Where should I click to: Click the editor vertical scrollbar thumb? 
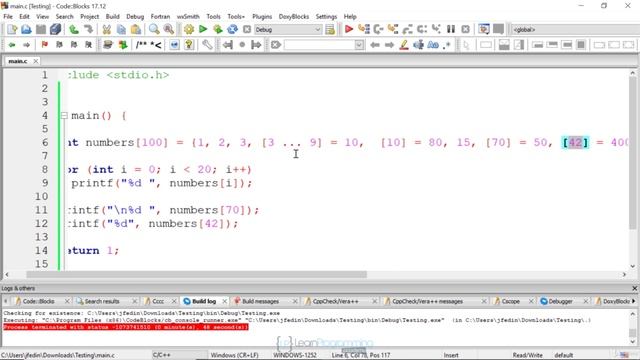tap(633, 153)
